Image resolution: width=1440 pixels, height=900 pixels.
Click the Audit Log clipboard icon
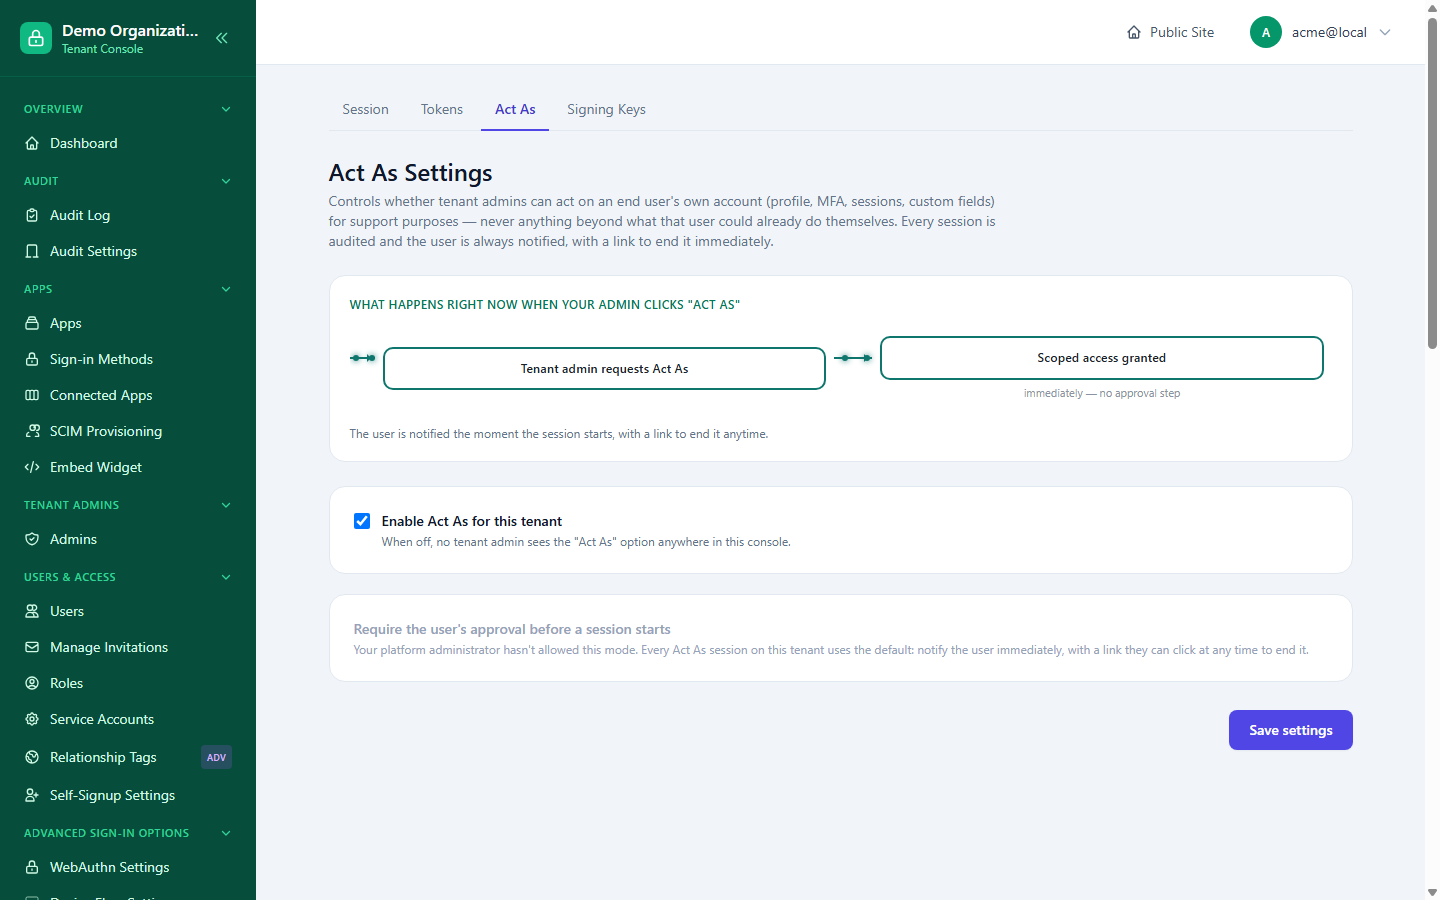pyautogui.click(x=32, y=215)
